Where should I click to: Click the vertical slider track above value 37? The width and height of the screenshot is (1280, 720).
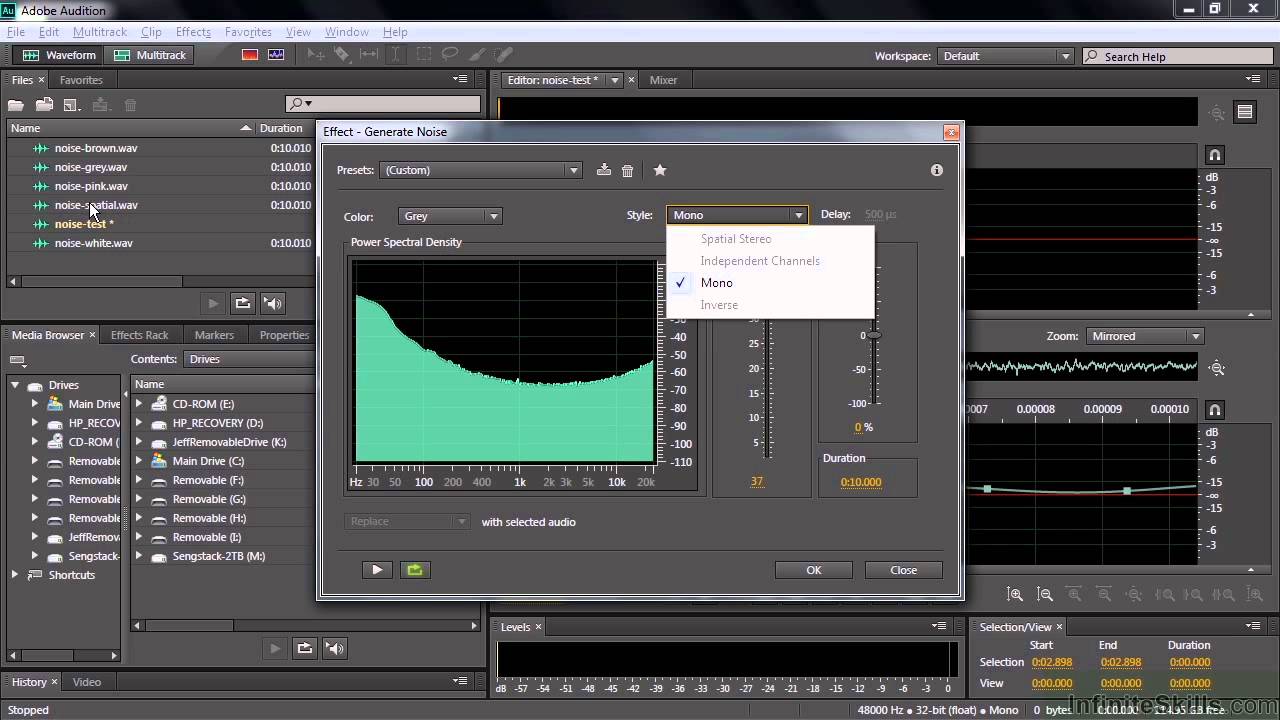767,390
